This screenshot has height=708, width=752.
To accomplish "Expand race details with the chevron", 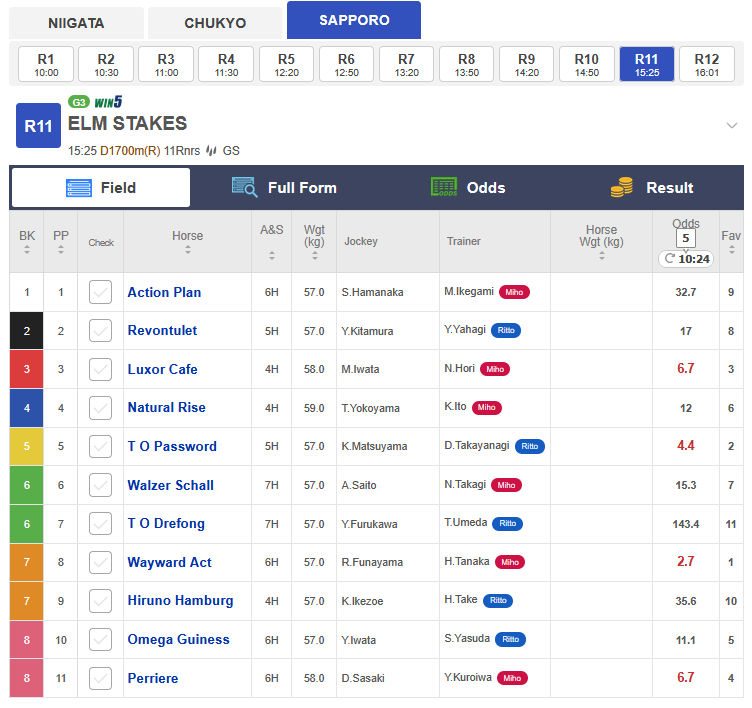I will 731,126.
